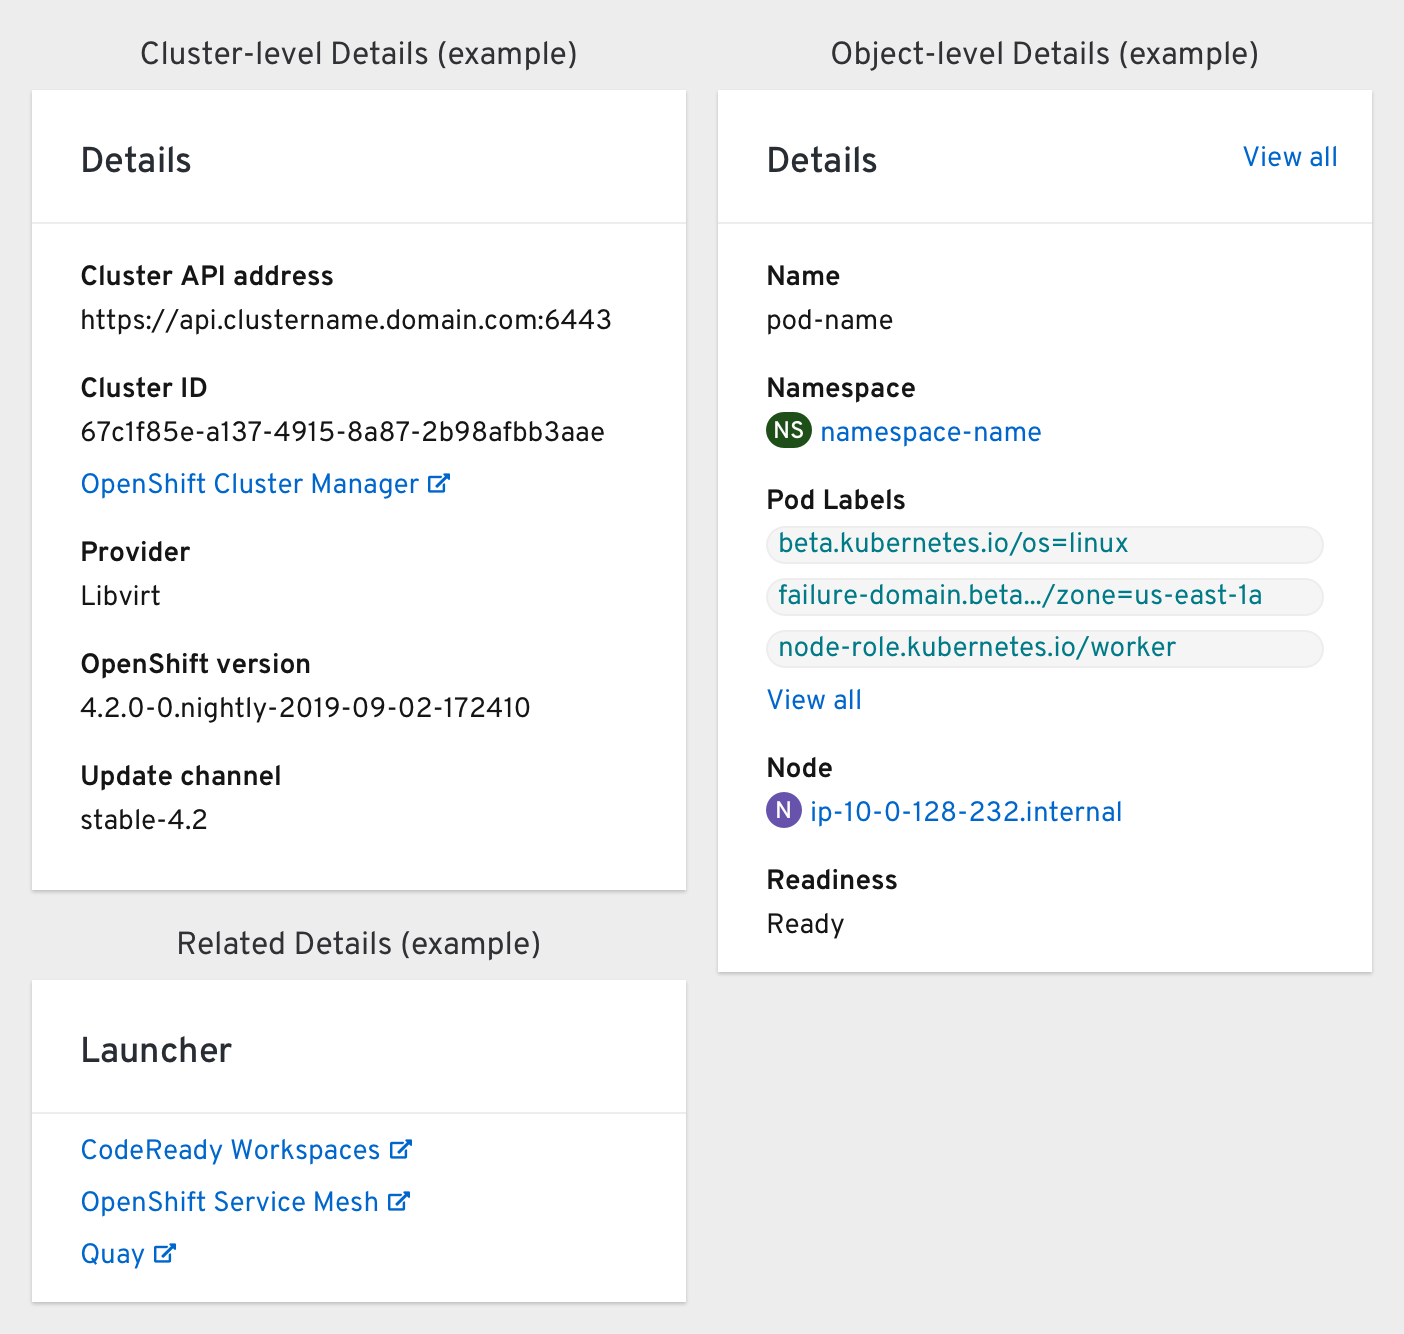Click the Cluster ID label
The height and width of the screenshot is (1334, 1404).
click(x=144, y=388)
